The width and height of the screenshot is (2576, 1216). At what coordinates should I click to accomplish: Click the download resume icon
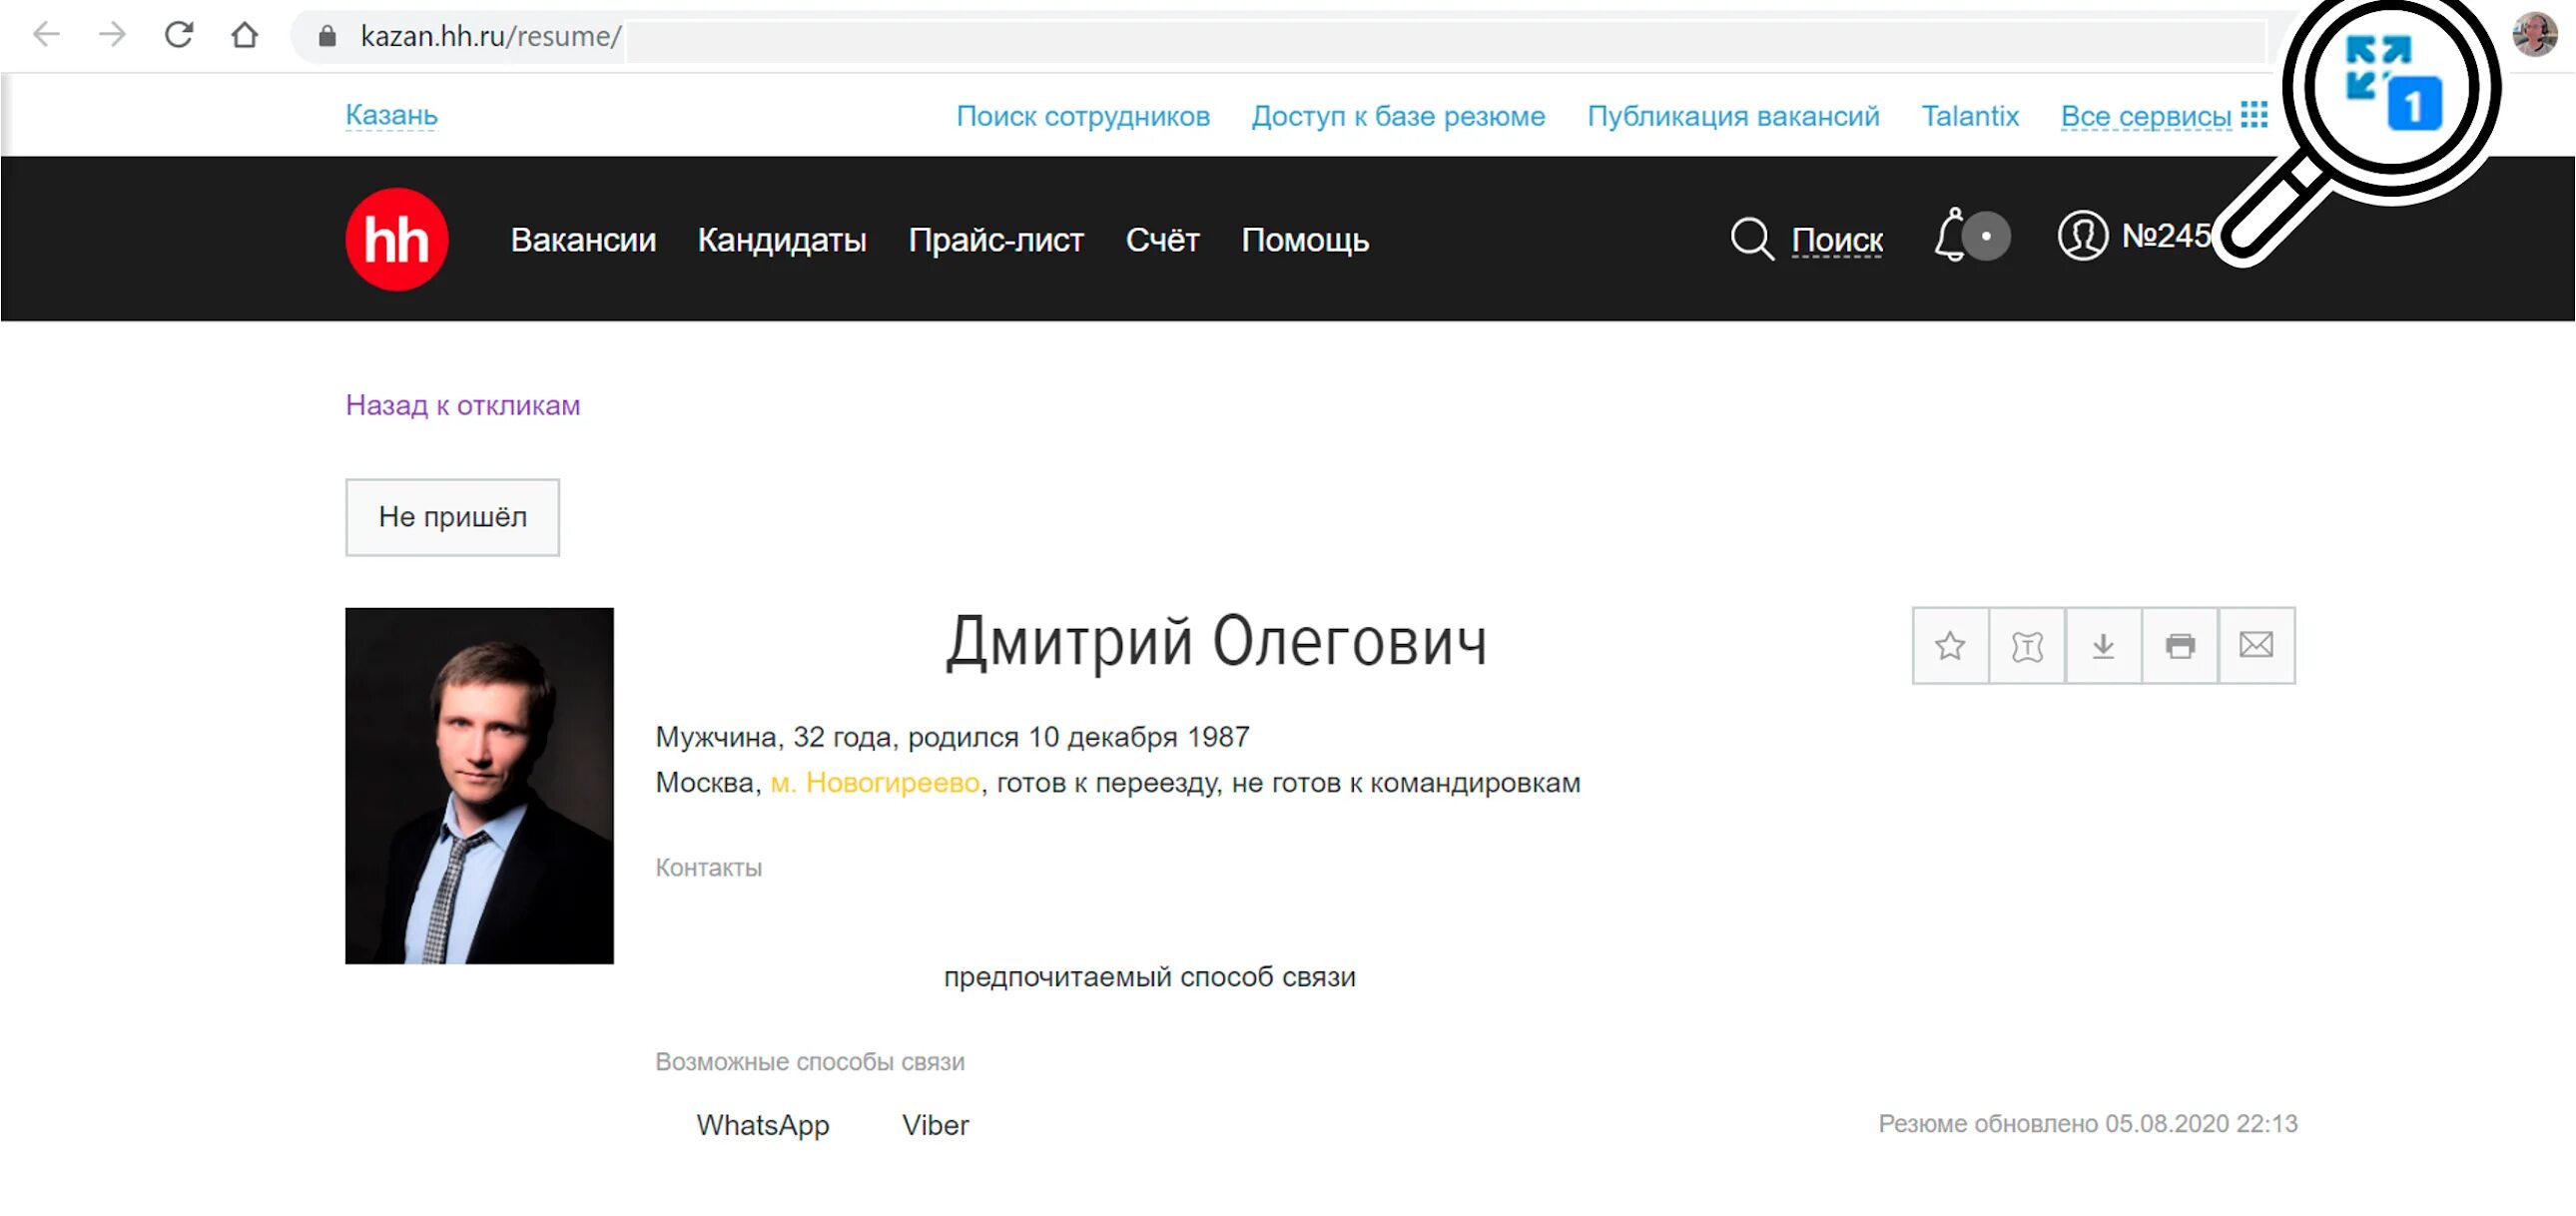coord(2105,644)
